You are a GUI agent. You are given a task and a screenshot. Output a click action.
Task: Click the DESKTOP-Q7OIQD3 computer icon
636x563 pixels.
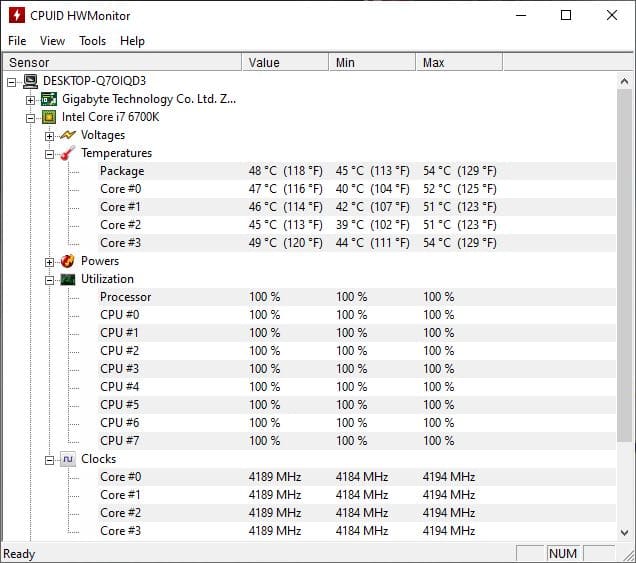[31, 81]
